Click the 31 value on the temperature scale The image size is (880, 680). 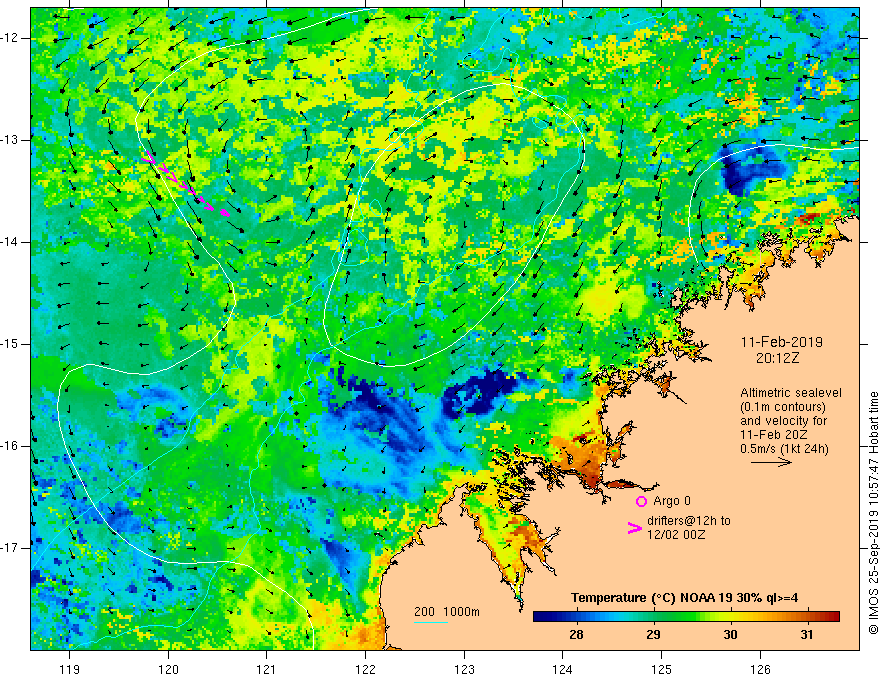click(806, 635)
